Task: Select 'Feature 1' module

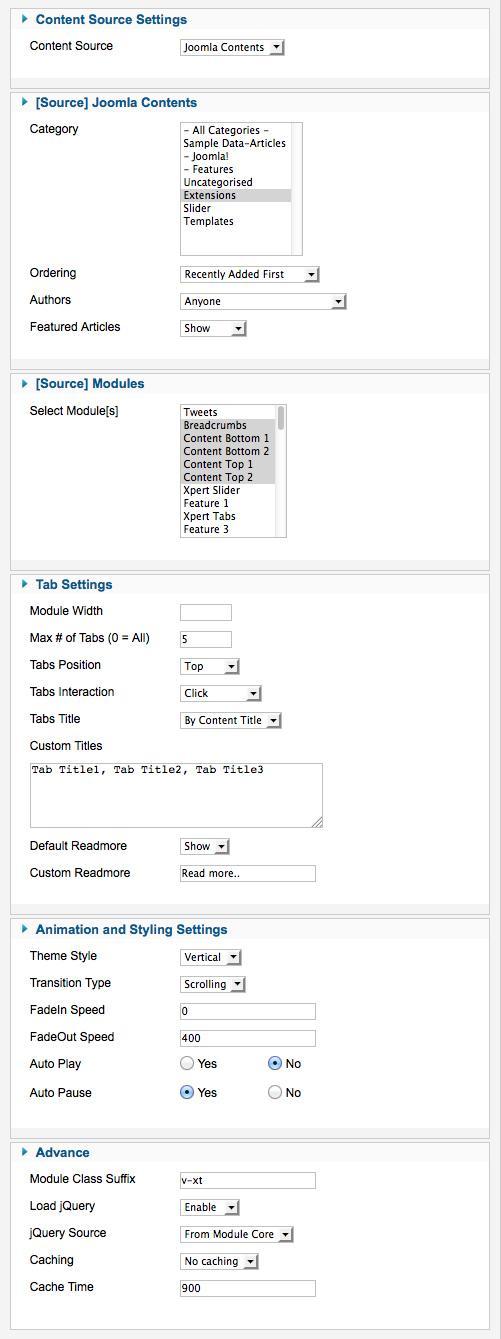Action: click(x=228, y=503)
